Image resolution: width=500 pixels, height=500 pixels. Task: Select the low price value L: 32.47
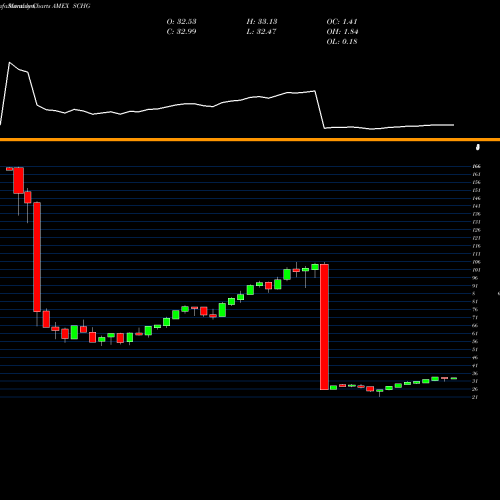[262, 32]
